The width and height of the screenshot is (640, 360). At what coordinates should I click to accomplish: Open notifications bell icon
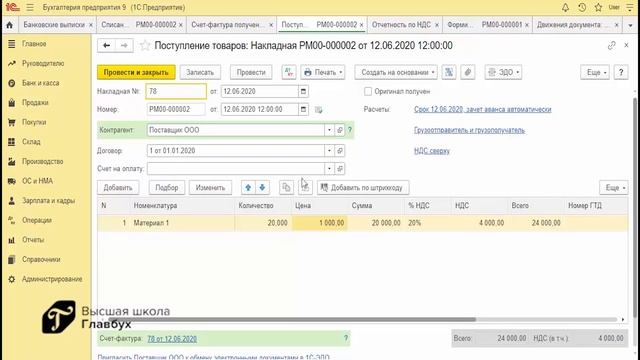565,7
